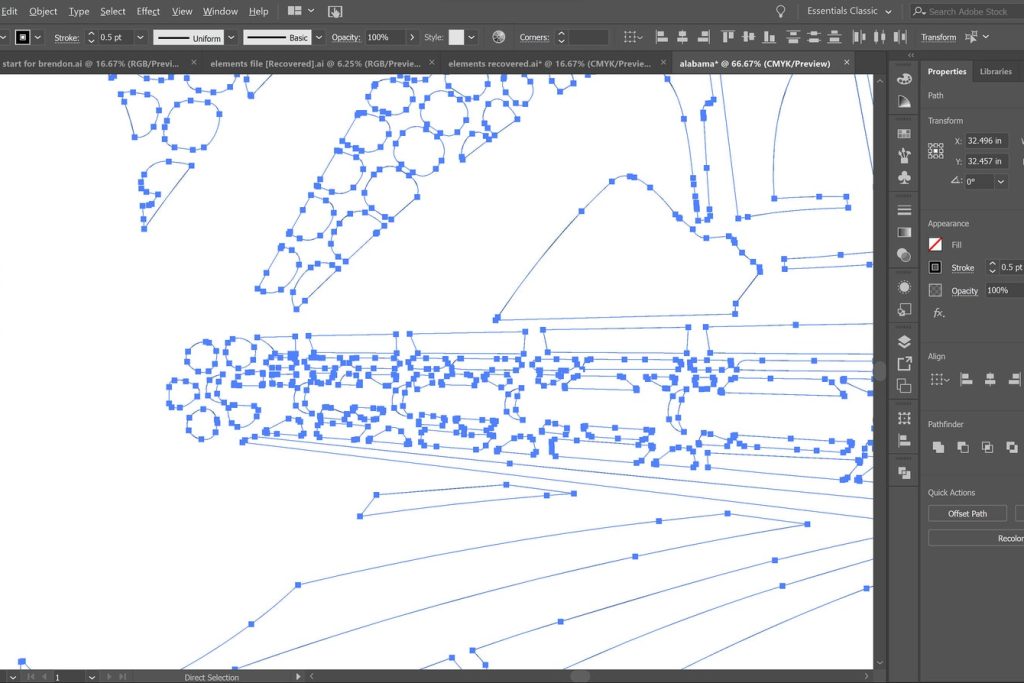Image resolution: width=1024 pixels, height=683 pixels.
Task: Click Properties panel Horizontal Align Center
Action: pyautogui.click(x=990, y=379)
